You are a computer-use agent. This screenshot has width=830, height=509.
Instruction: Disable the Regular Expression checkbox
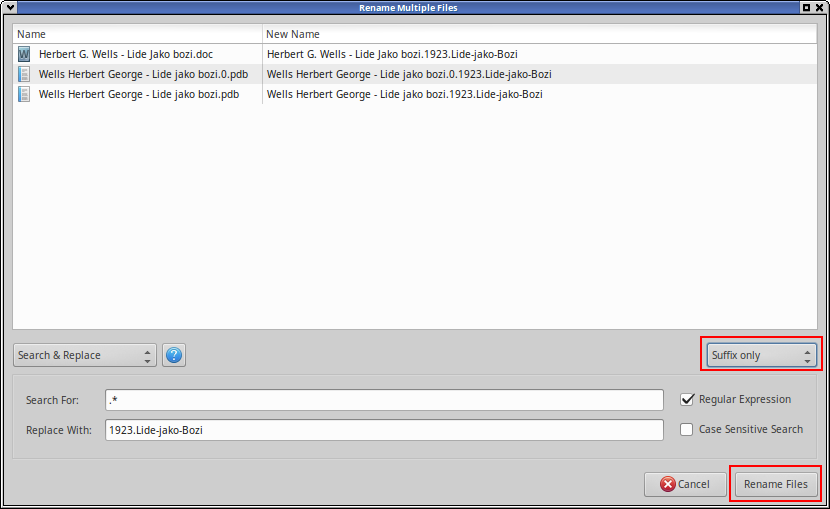(x=687, y=399)
